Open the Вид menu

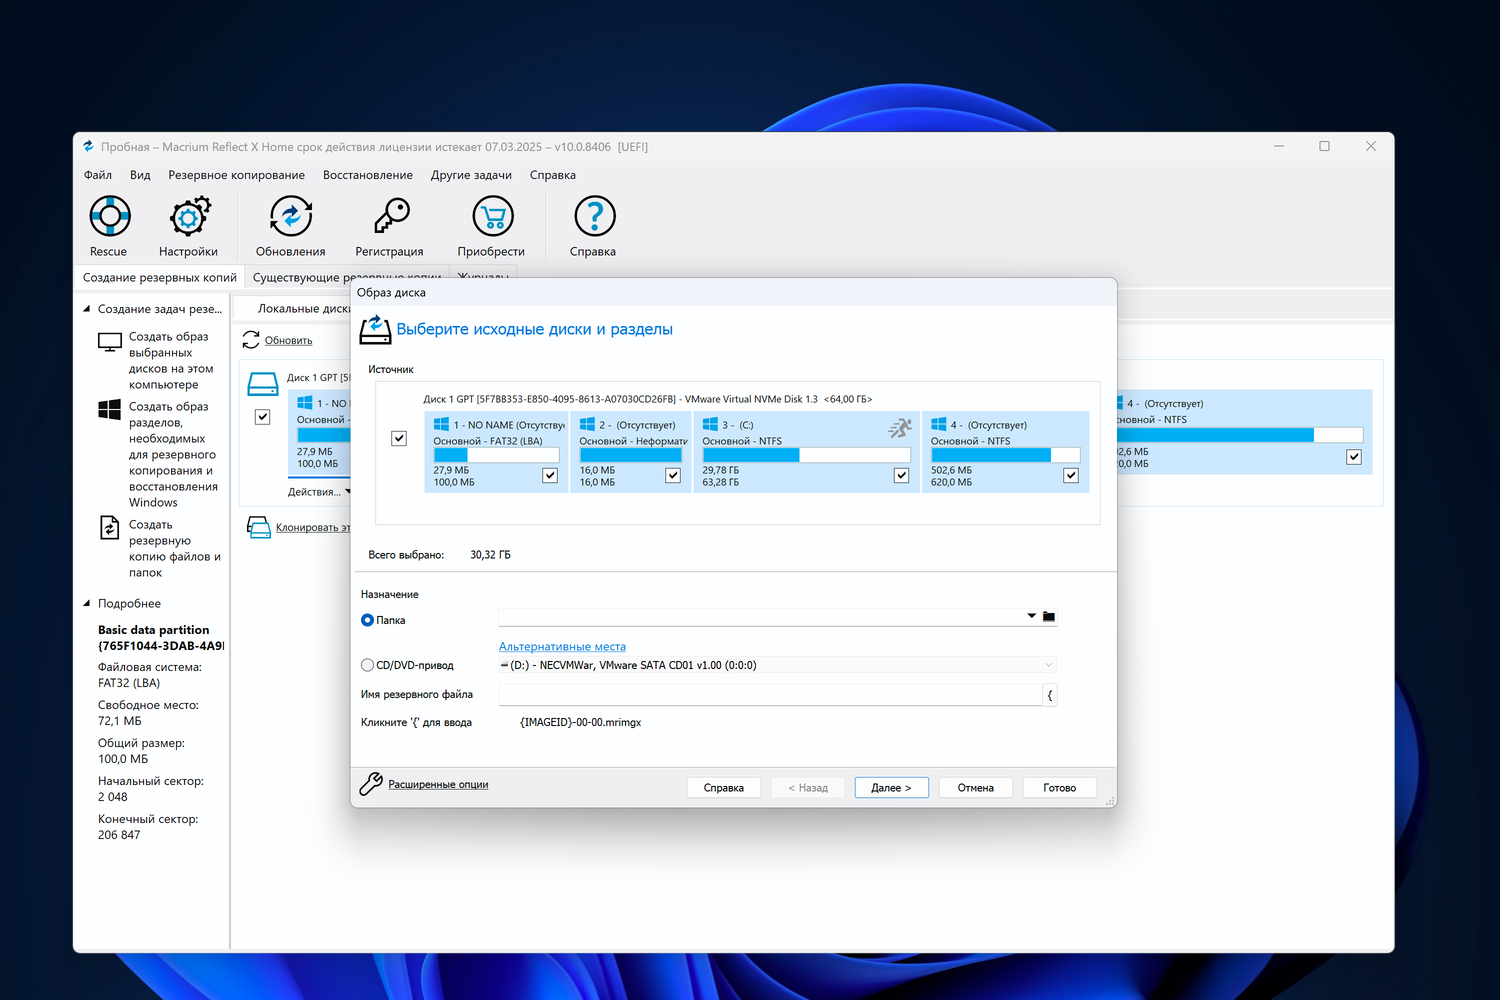click(140, 175)
